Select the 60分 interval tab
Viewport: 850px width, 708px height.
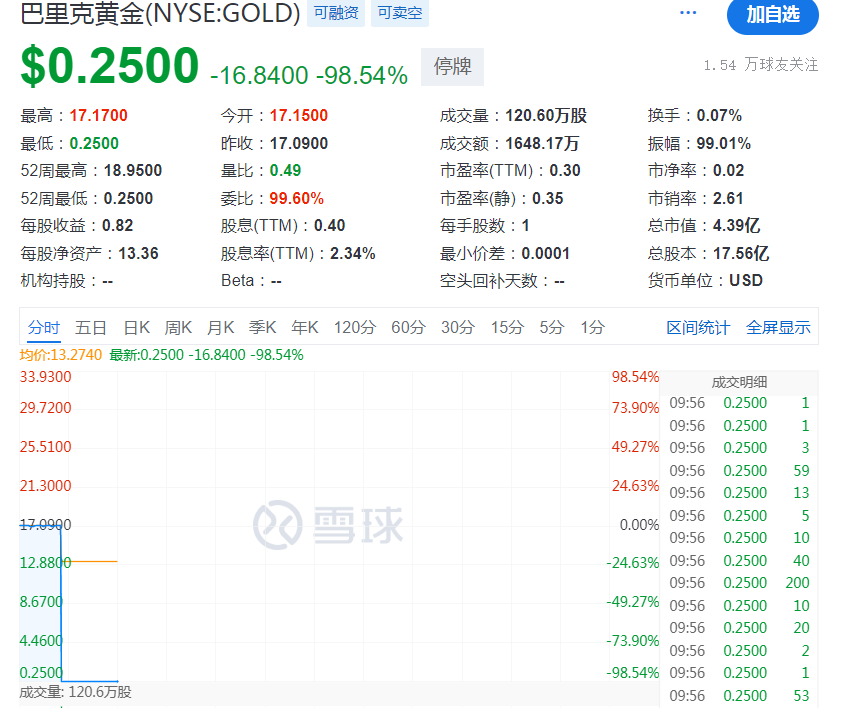(408, 327)
